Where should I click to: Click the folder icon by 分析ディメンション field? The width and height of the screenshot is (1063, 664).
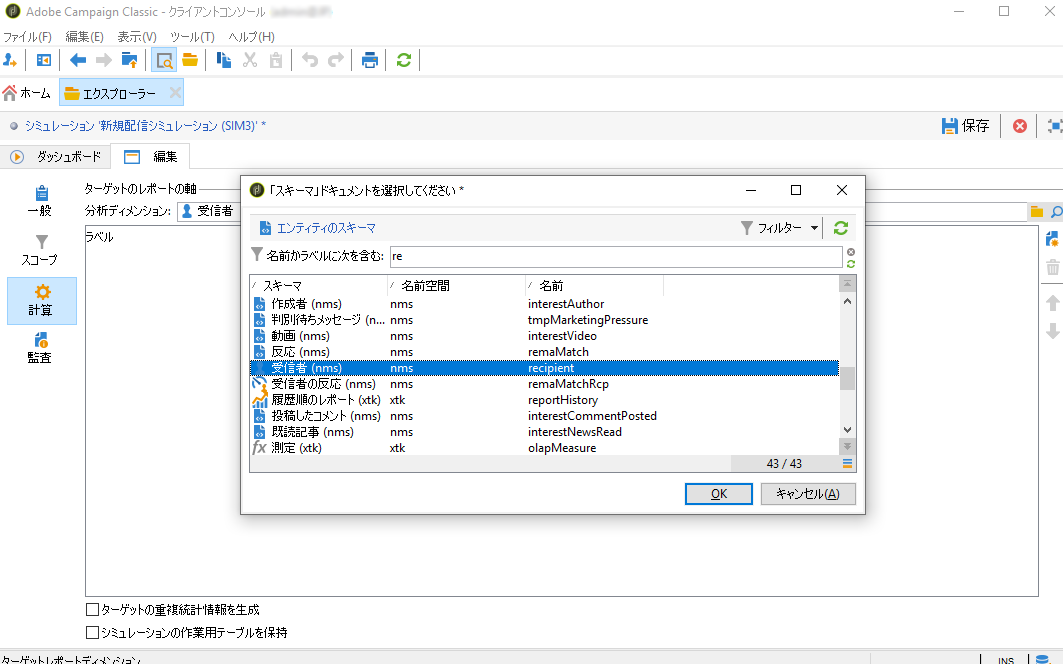(x=1037, y=212)
